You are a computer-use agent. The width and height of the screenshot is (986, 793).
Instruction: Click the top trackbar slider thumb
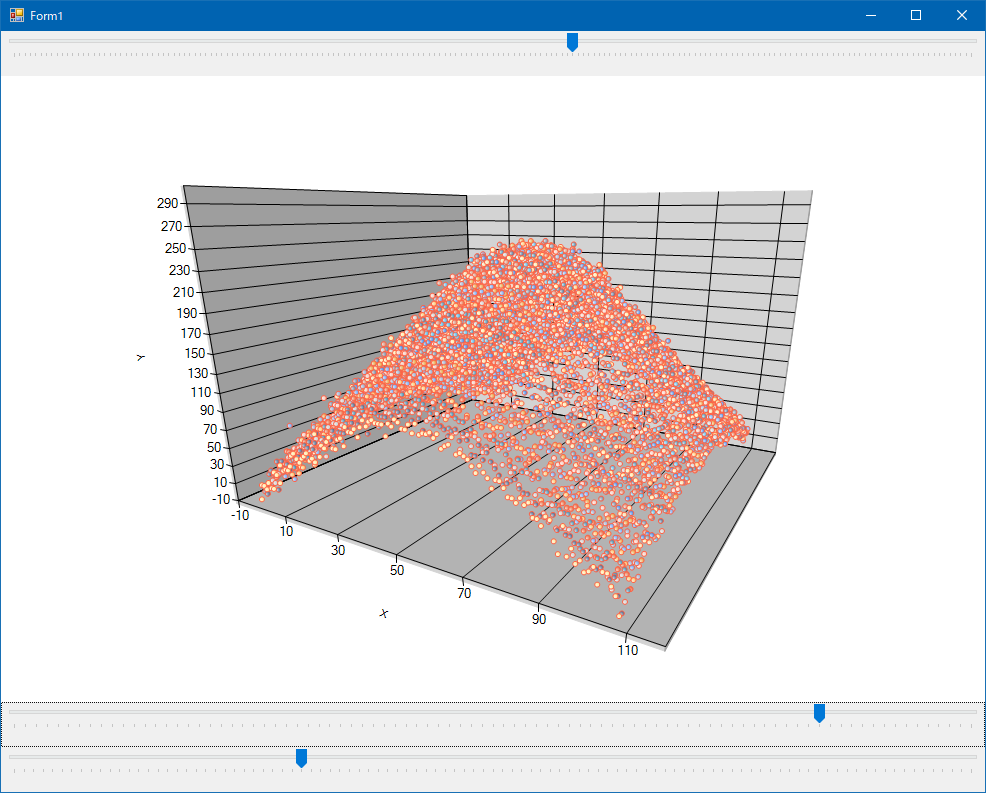point(572,42)
